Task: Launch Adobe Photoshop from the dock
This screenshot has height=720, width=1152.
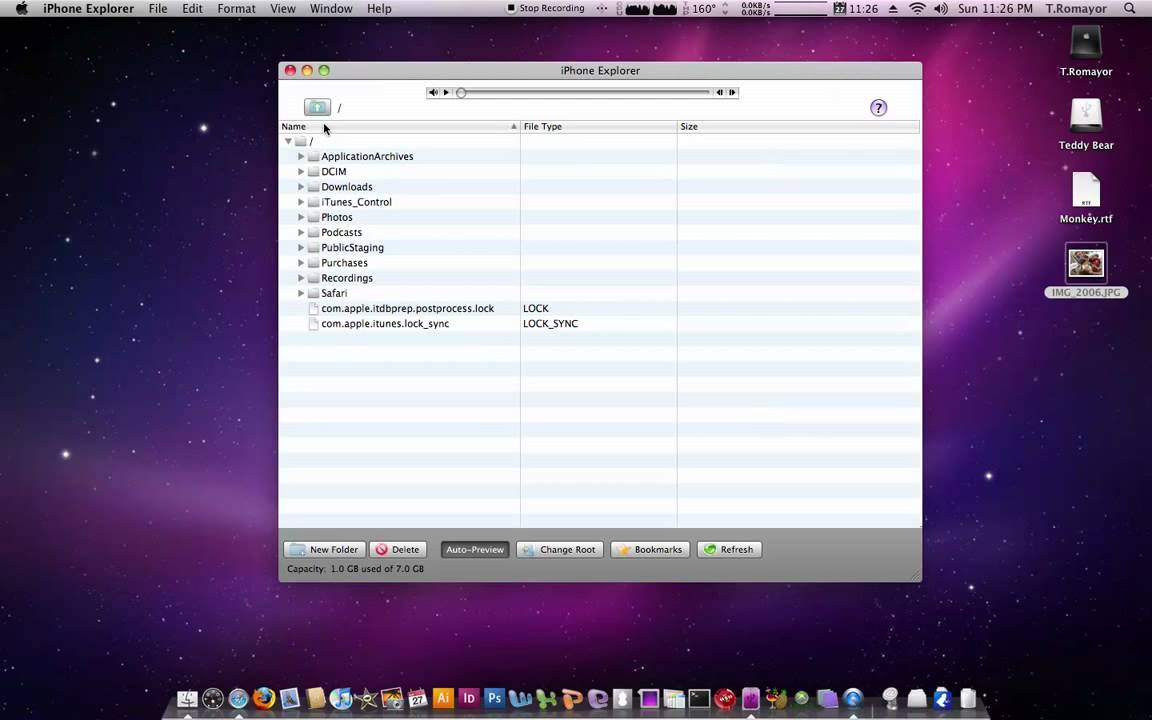Action: [x=494, y=698]
